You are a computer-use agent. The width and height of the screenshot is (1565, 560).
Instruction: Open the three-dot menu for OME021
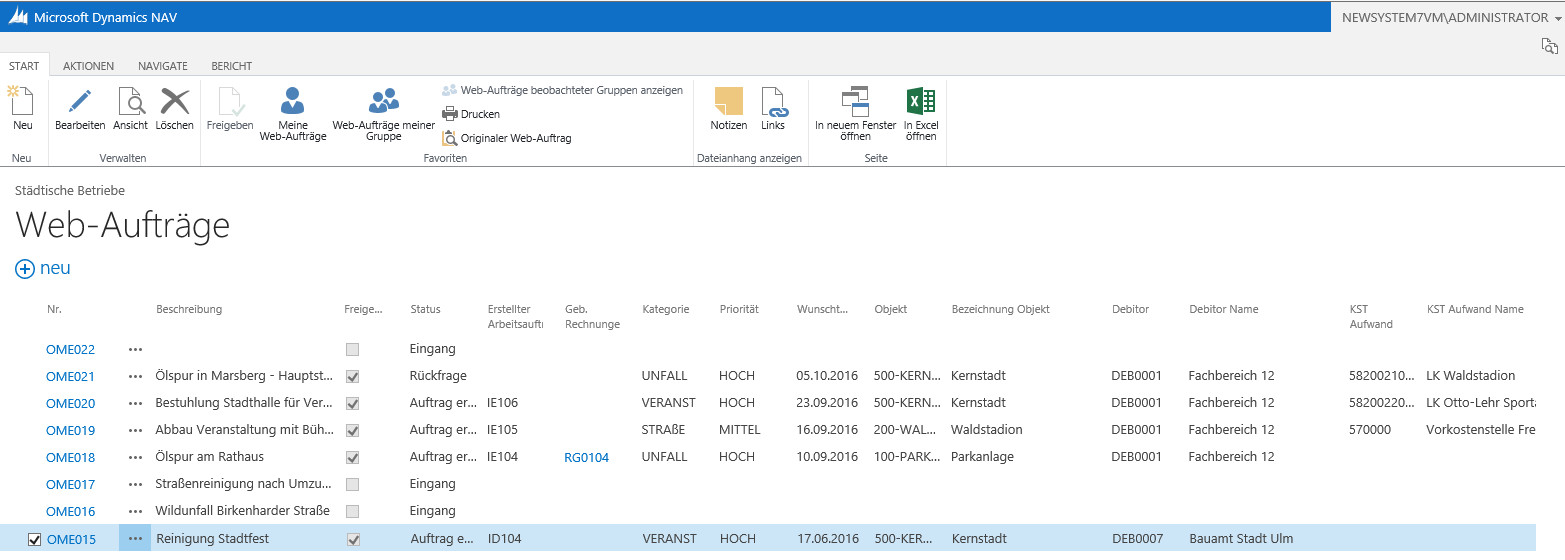(x=136, y=377)
